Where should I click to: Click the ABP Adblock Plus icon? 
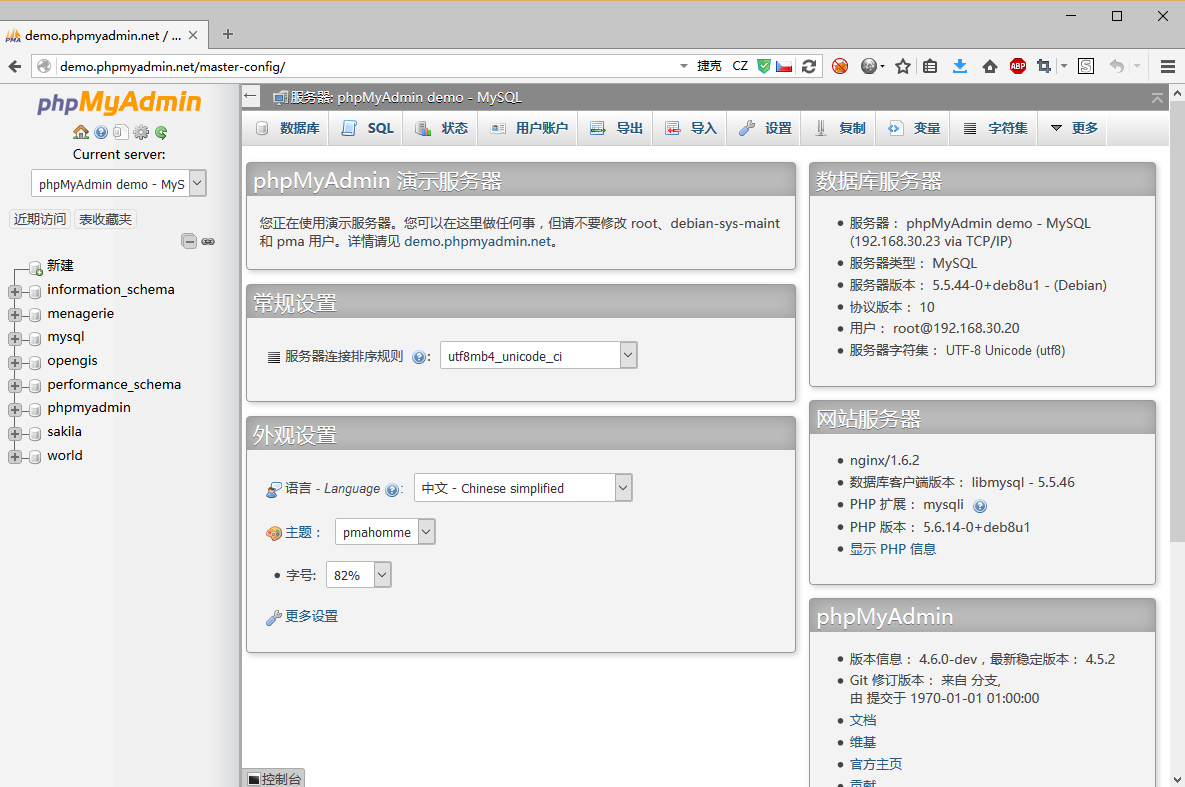(x=1018, y=66)
